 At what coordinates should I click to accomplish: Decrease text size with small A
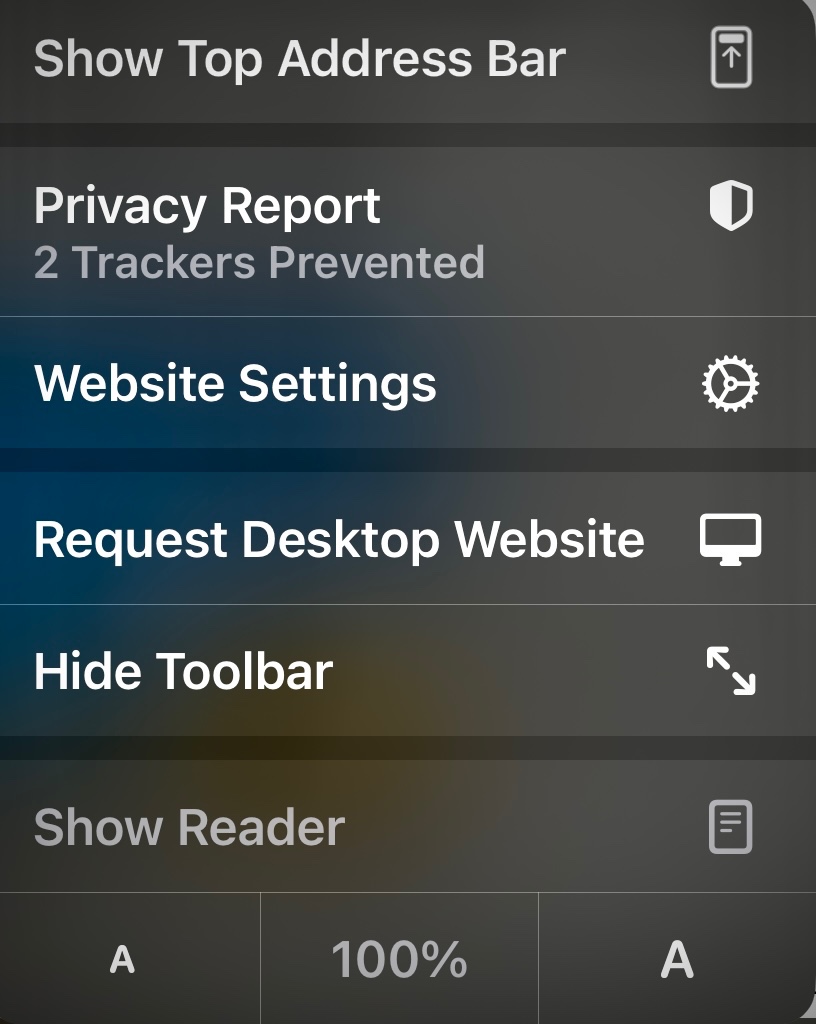[122, 960]
